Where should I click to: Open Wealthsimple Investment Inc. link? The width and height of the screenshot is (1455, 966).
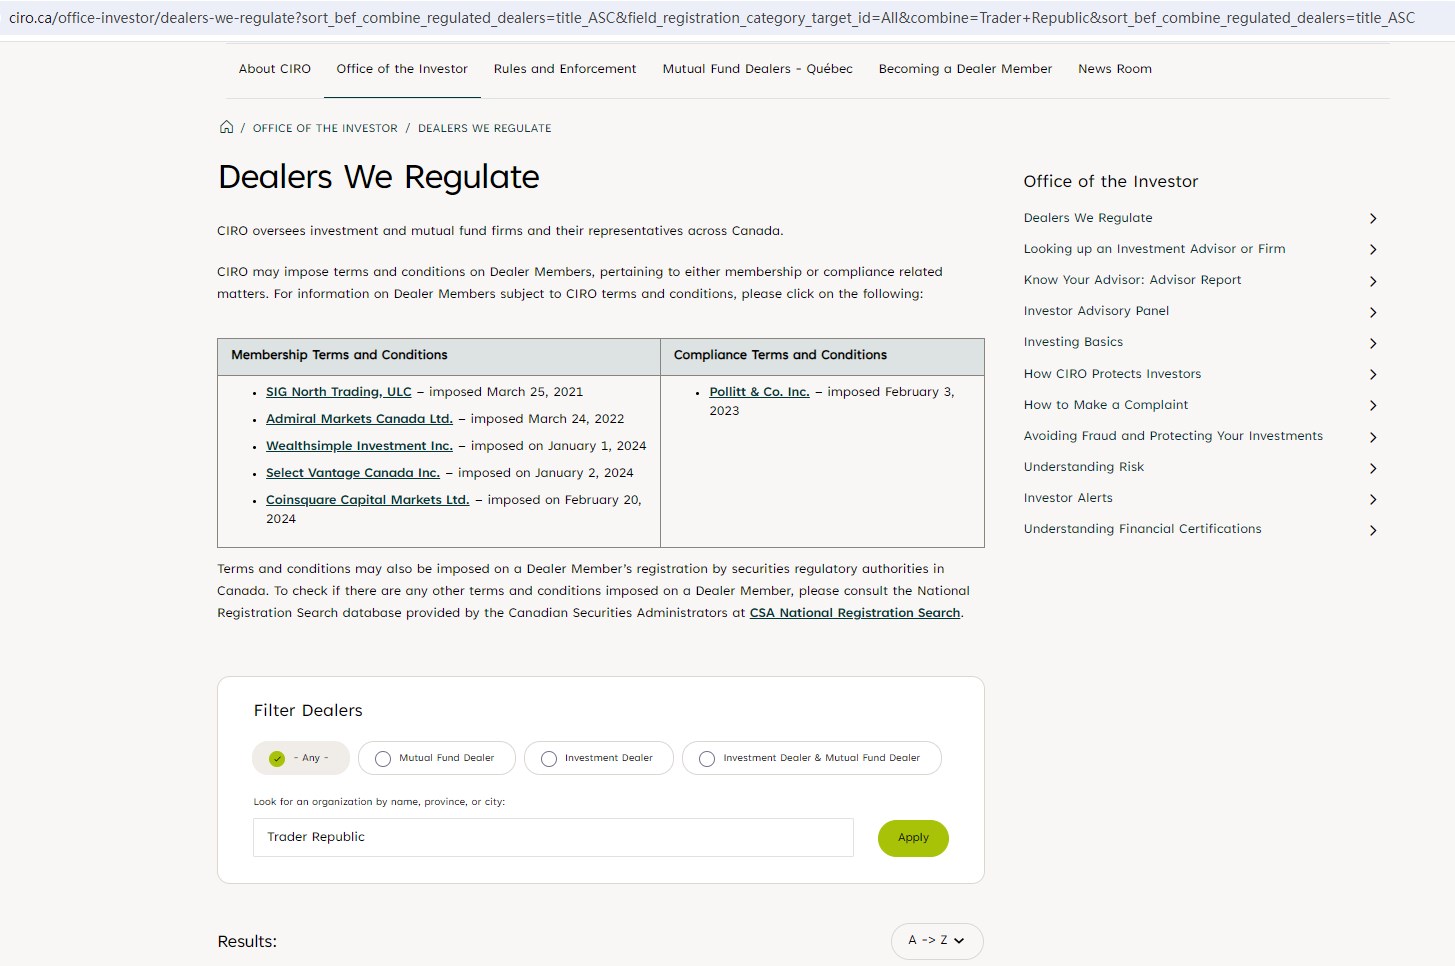[359, 446]
